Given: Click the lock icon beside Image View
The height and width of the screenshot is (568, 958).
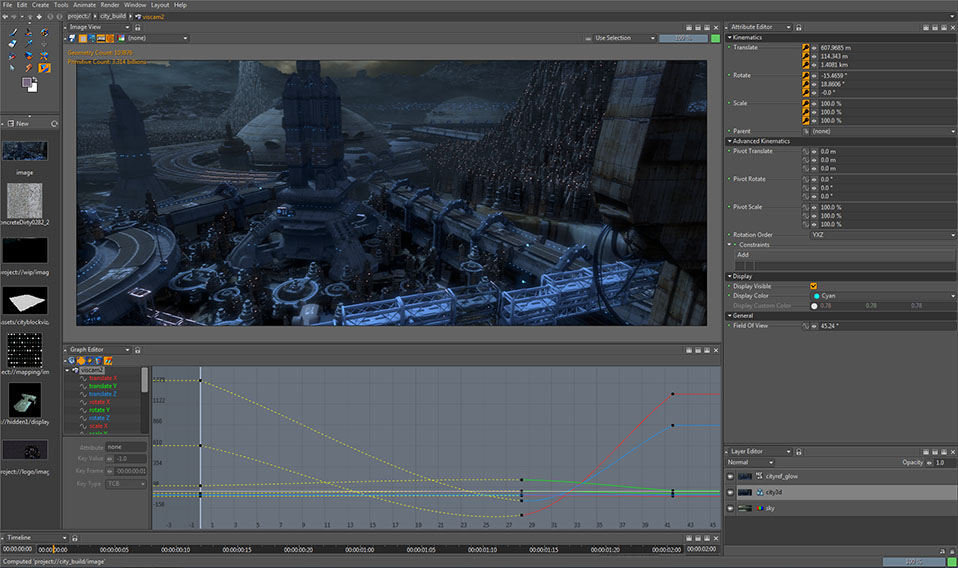Looking at the screenshot, I should tap(137, 27).
